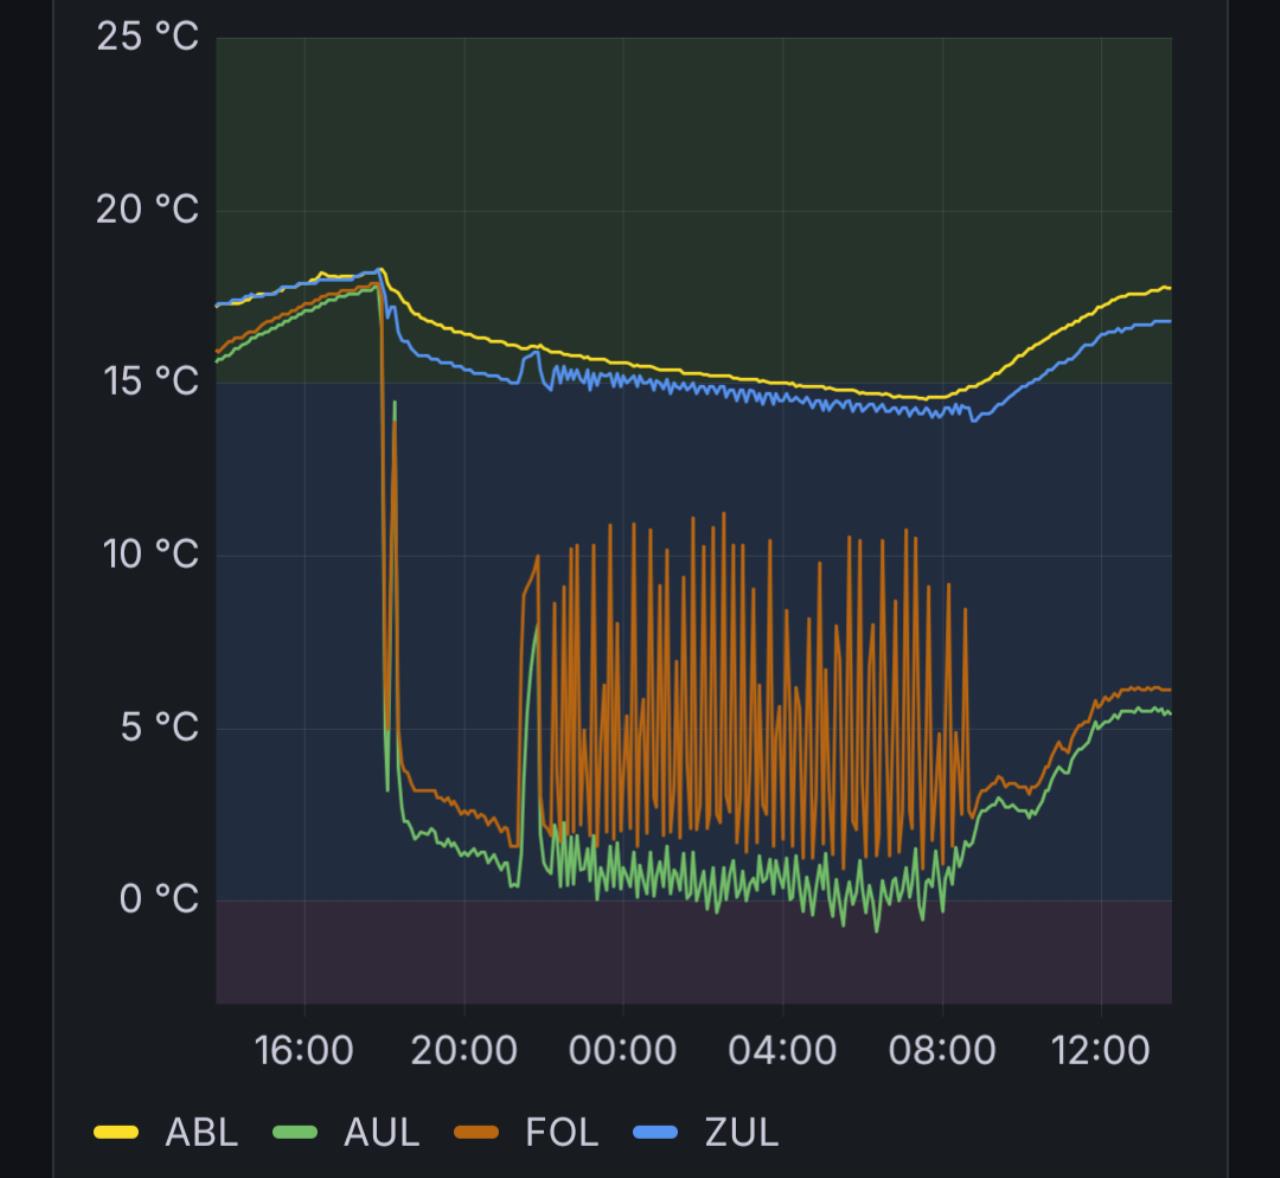Select the orange swatch next to FOL
Viewport: 1280px width, 1178px height.
tap(478, 1133)
